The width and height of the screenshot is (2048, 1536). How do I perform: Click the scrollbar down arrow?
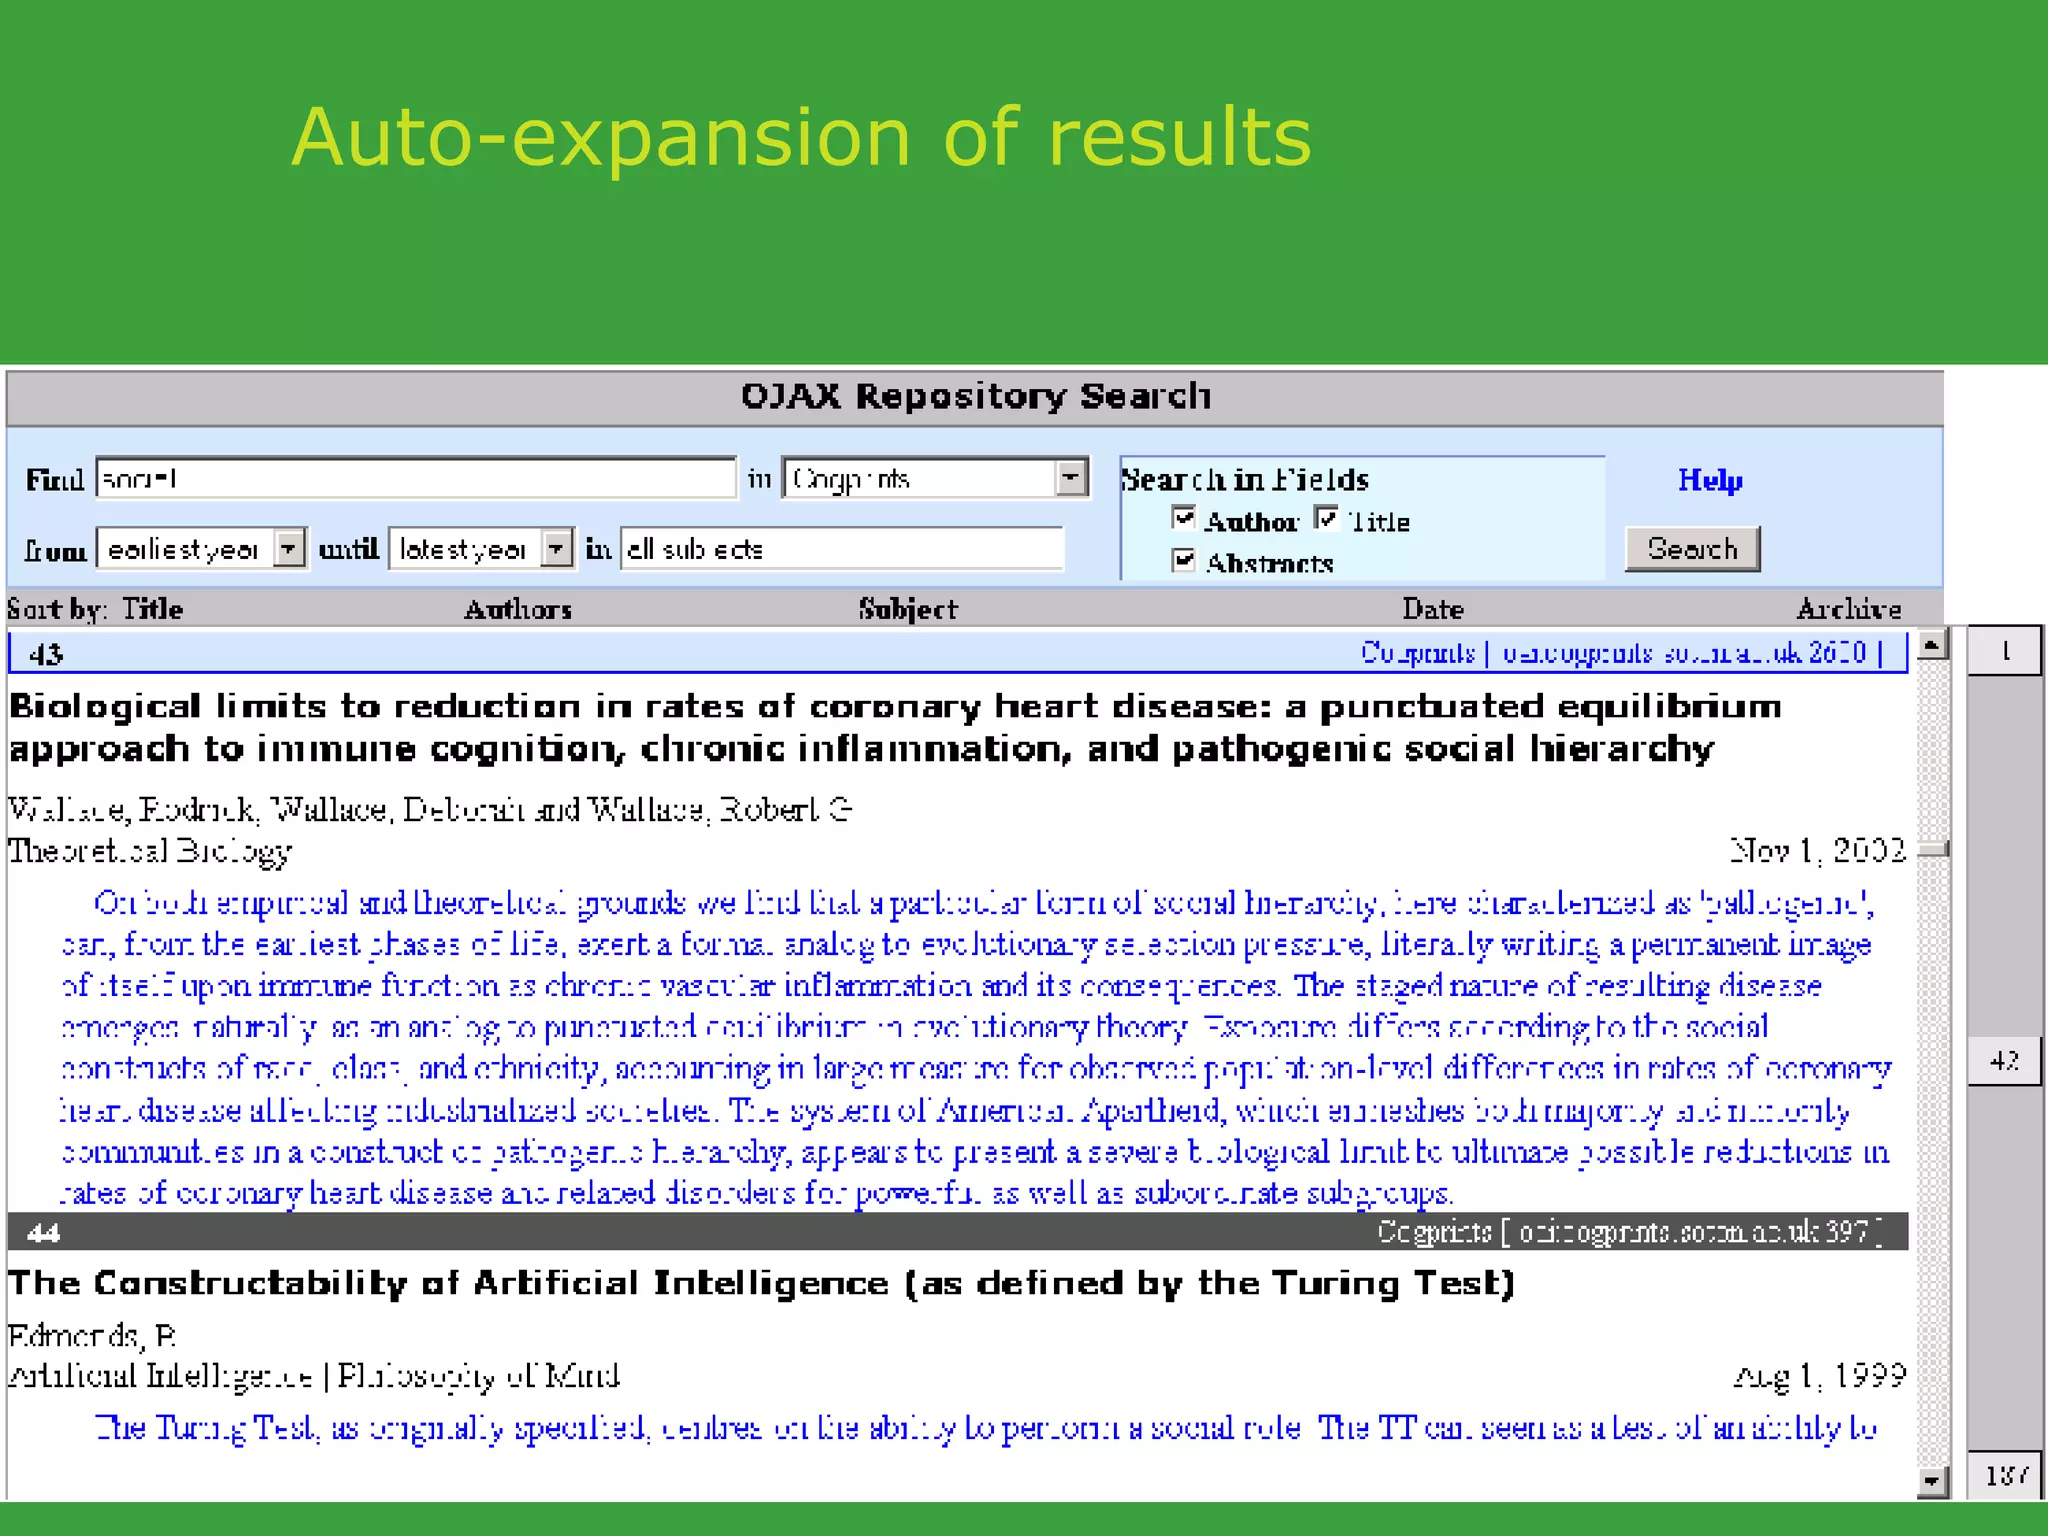click(x=1932, y=1480)
